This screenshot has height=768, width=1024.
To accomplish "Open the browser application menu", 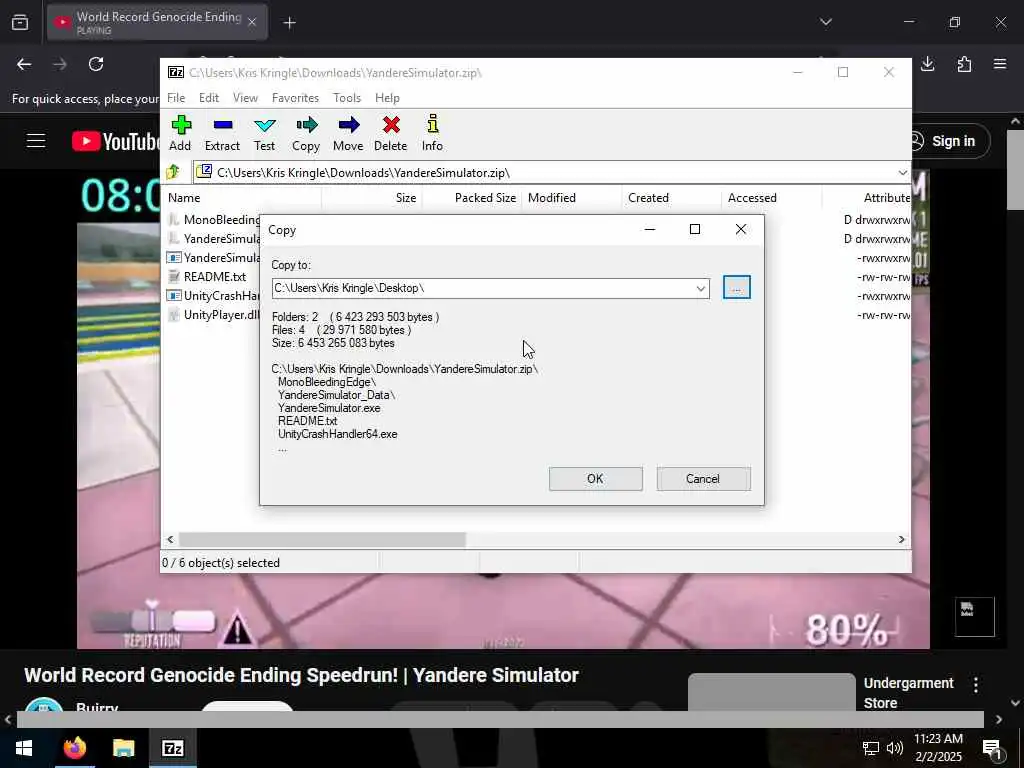I will 1000,64.
